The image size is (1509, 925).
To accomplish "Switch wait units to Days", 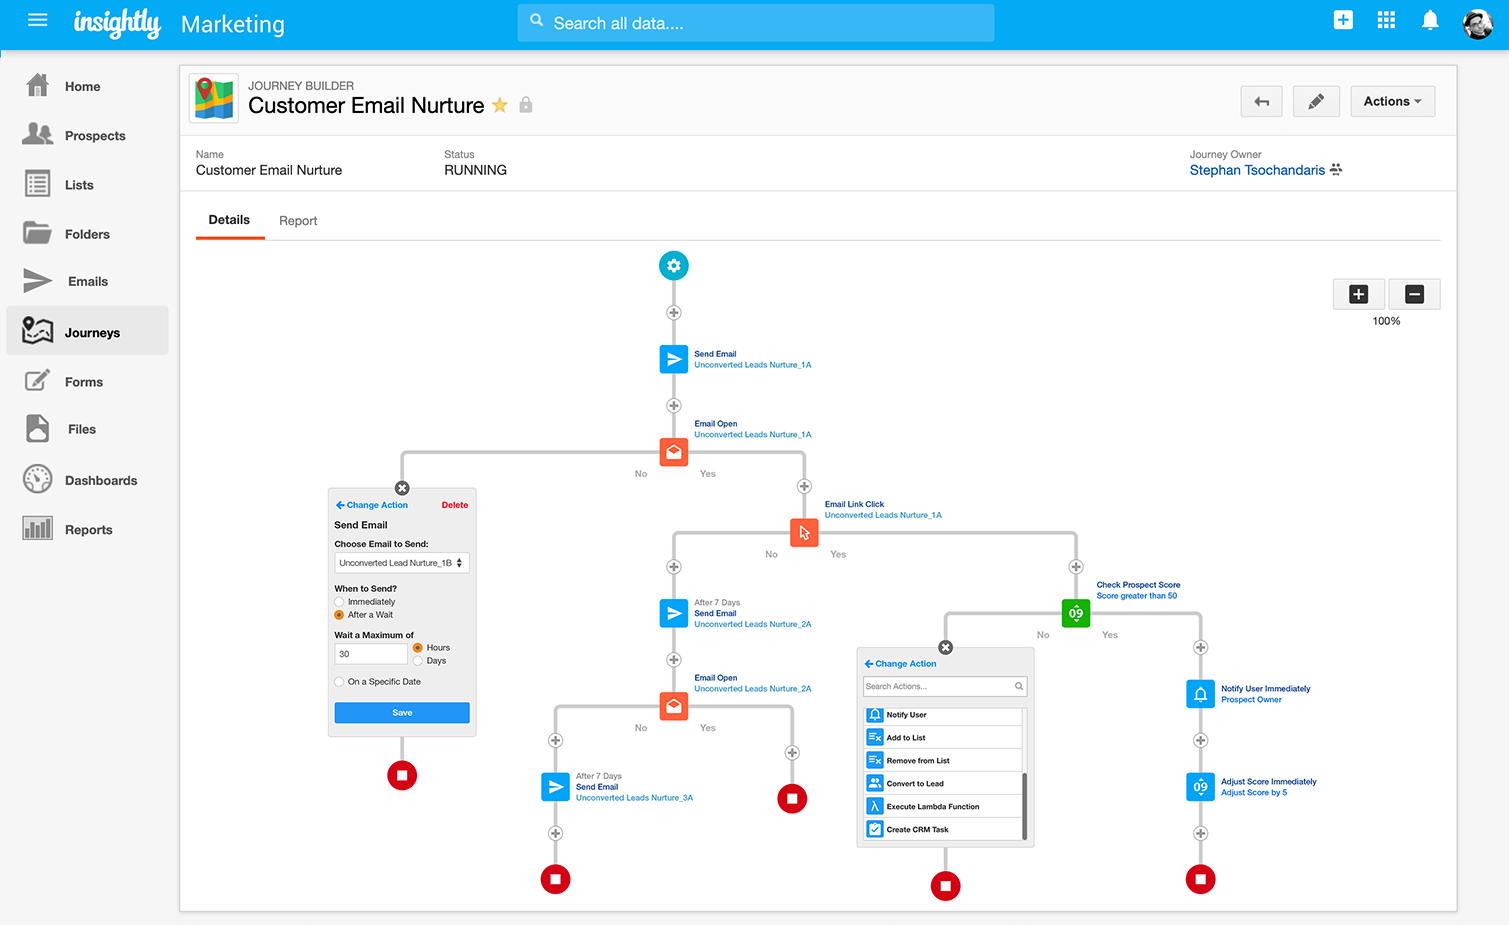I will (419, 661).
